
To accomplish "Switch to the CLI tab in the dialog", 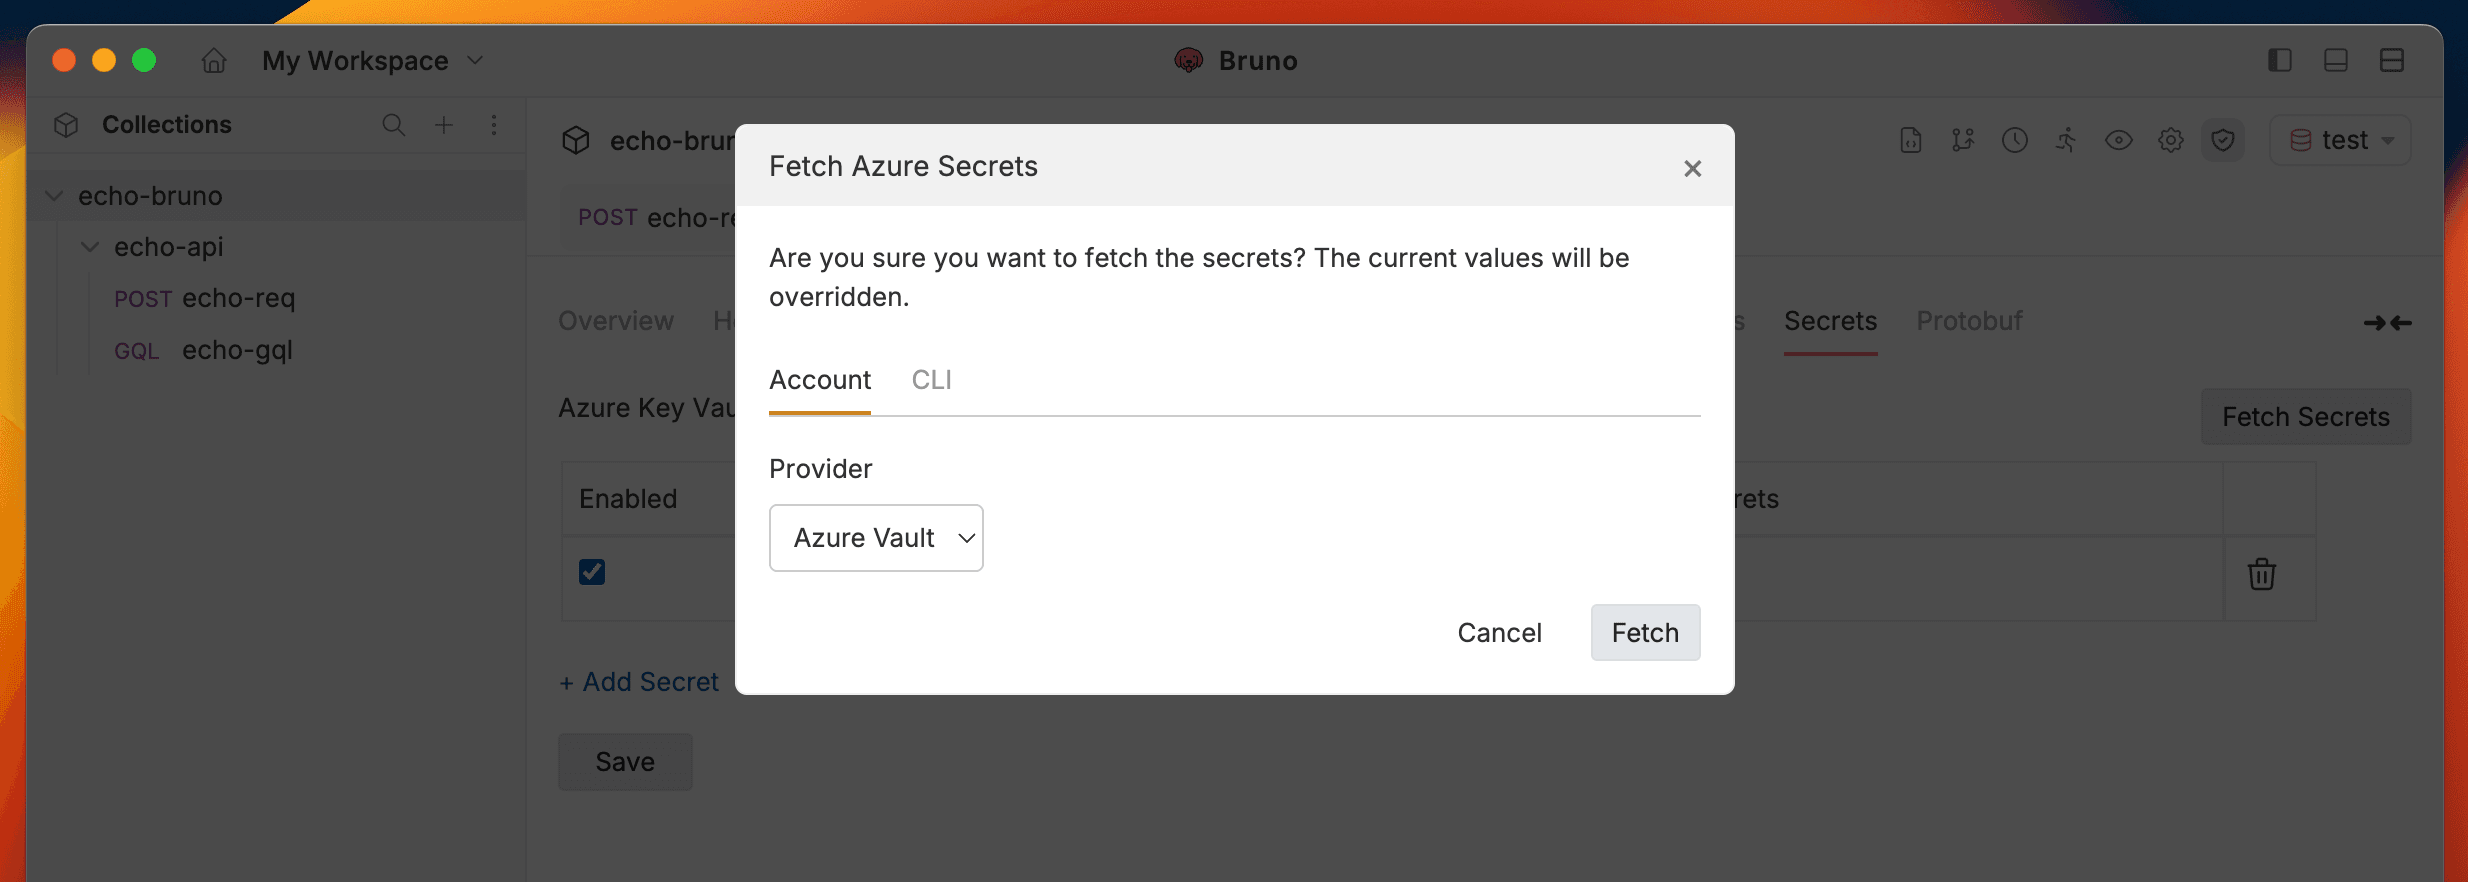I will pos(930,380).
